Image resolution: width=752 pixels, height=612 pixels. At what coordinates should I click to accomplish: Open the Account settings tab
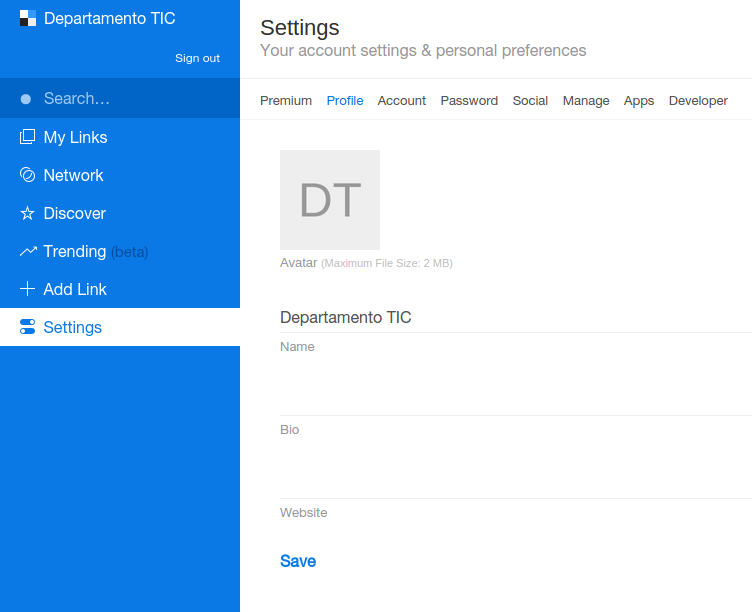click(x=401, y=101)
